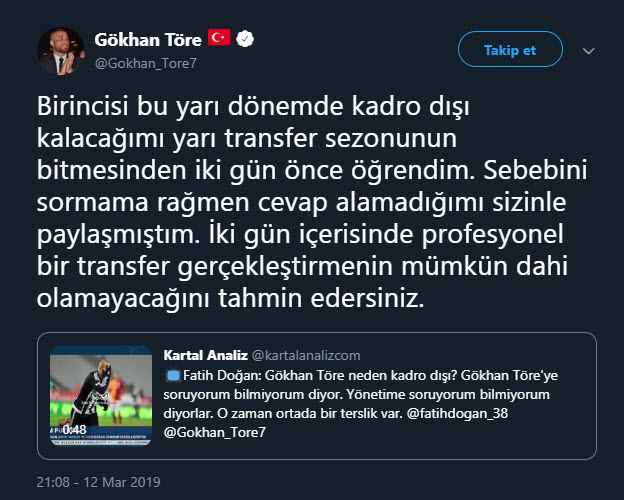Image resolution: width=624 pixels, height=500 pixels.
Task: Open Gökhan Töre's profile avatar
Action: point(60,51)
